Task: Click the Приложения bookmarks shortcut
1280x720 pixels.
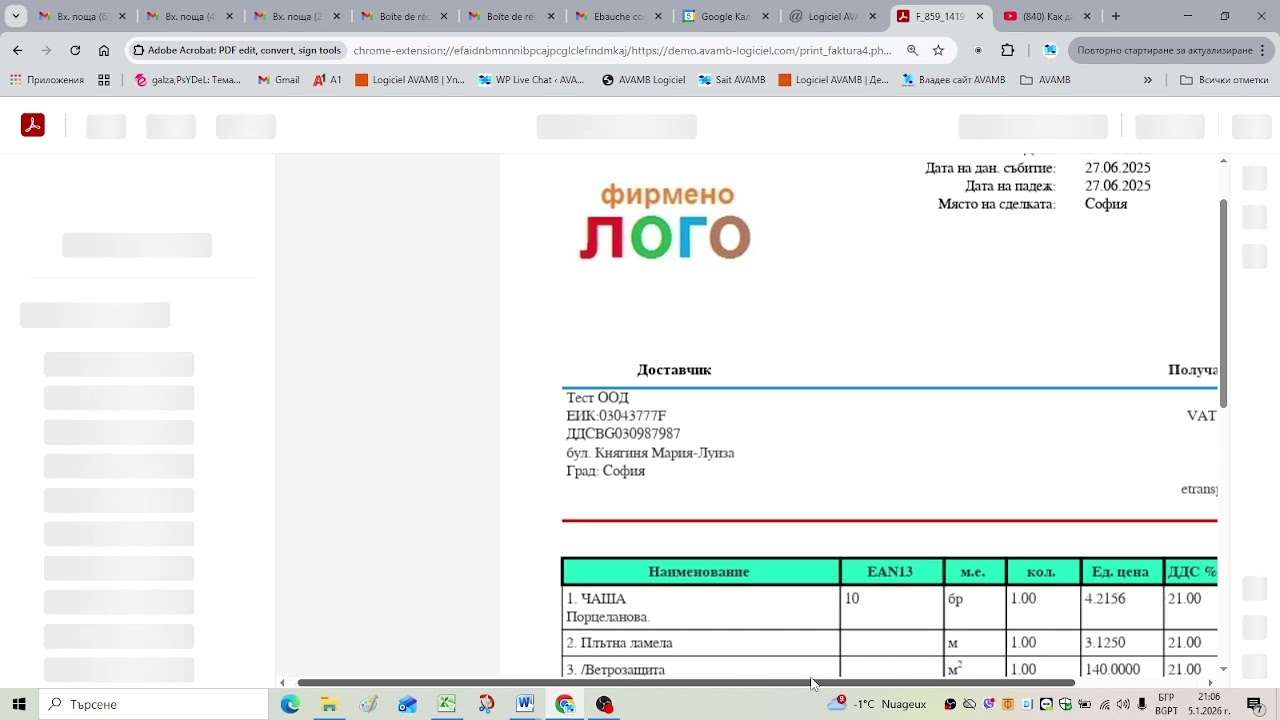Action: (x=46, y=80)
